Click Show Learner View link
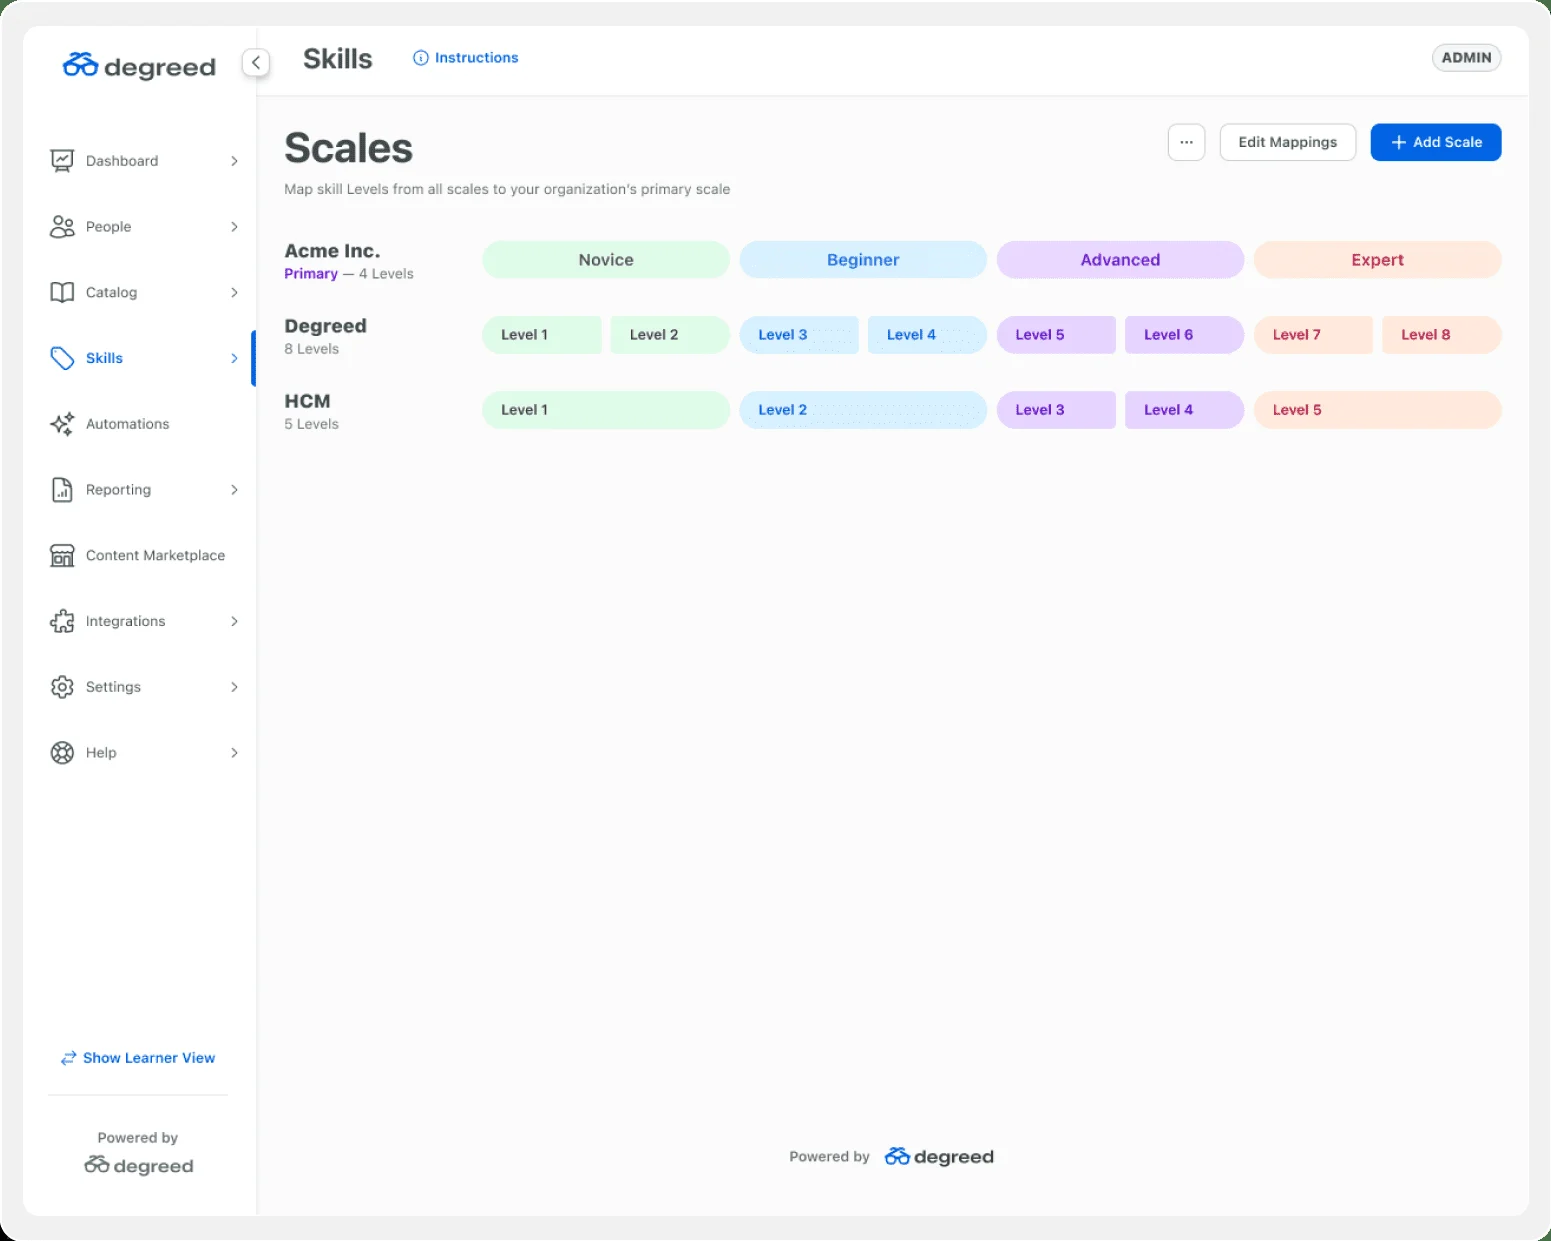This screenshot has height=1241, width=1551. 149,1058
